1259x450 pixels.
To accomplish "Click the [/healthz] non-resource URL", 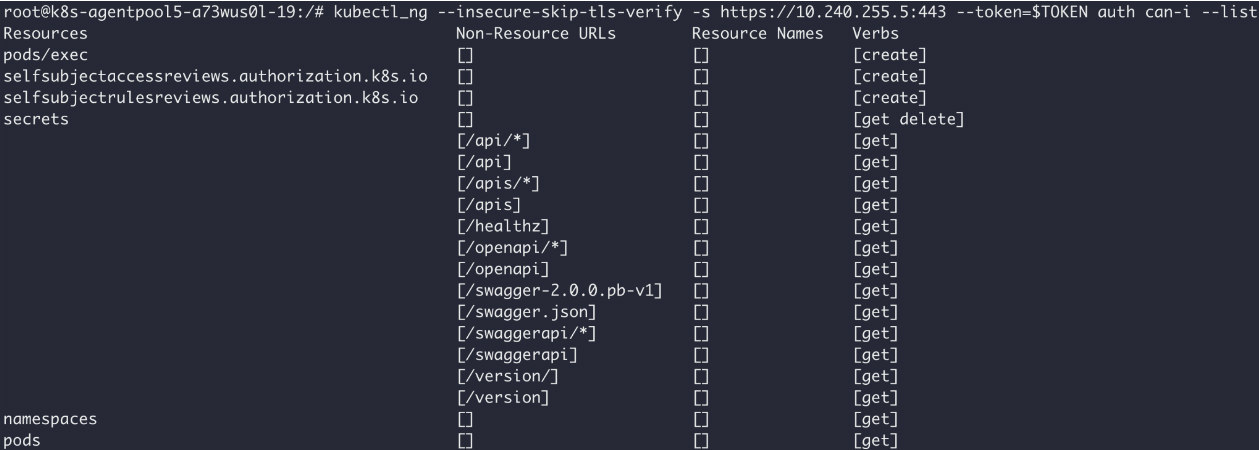I will click(502, 226).
